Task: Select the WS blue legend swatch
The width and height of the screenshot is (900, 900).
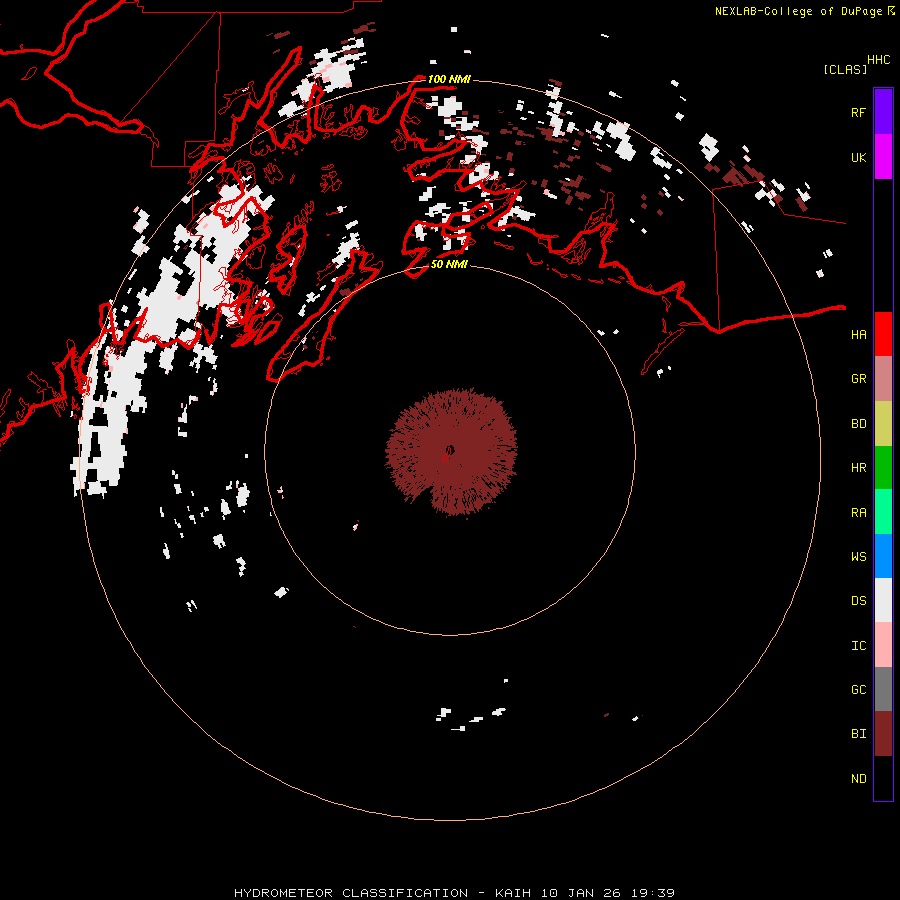Action: [x=883, y=556]
